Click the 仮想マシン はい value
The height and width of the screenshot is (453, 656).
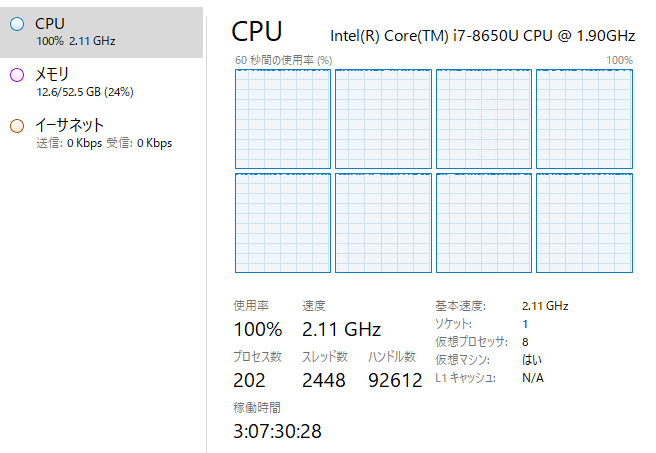point(532,360)
